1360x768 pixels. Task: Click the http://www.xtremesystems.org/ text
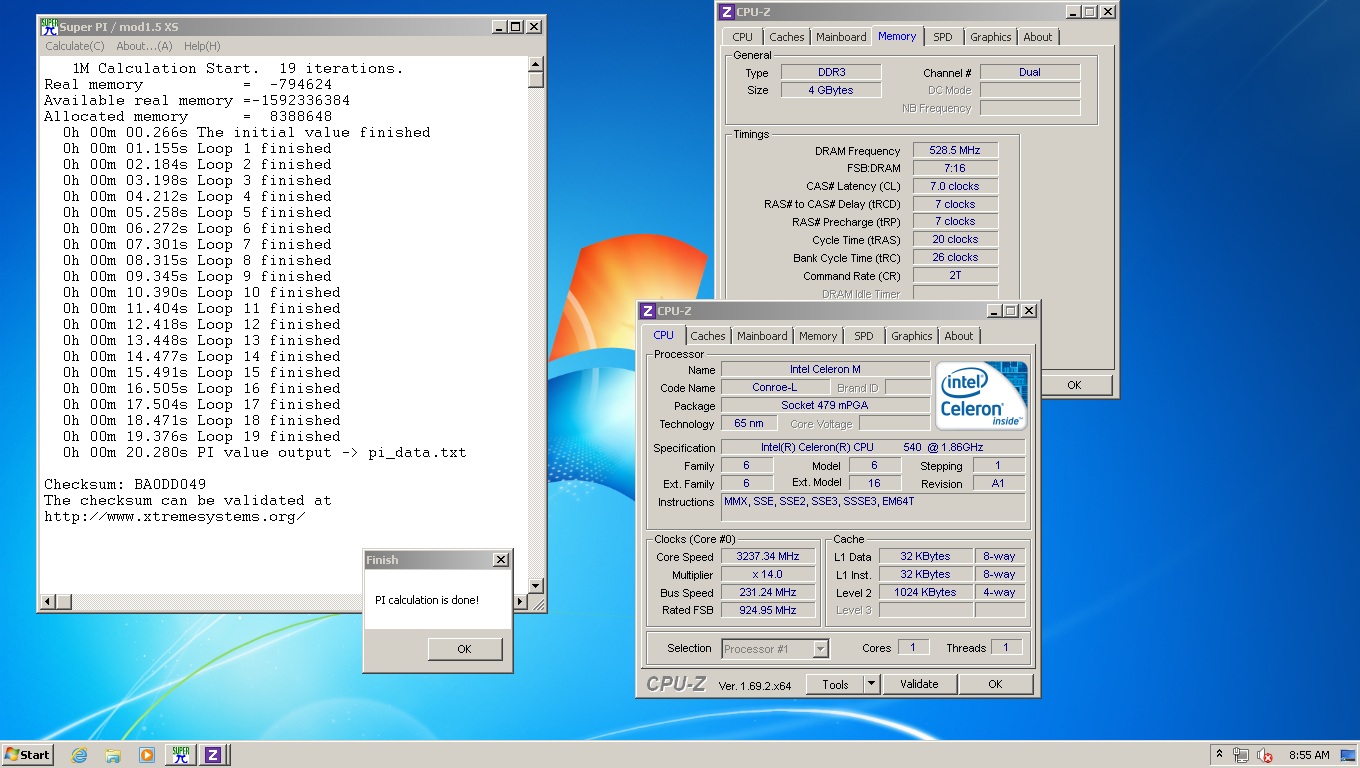175,516
